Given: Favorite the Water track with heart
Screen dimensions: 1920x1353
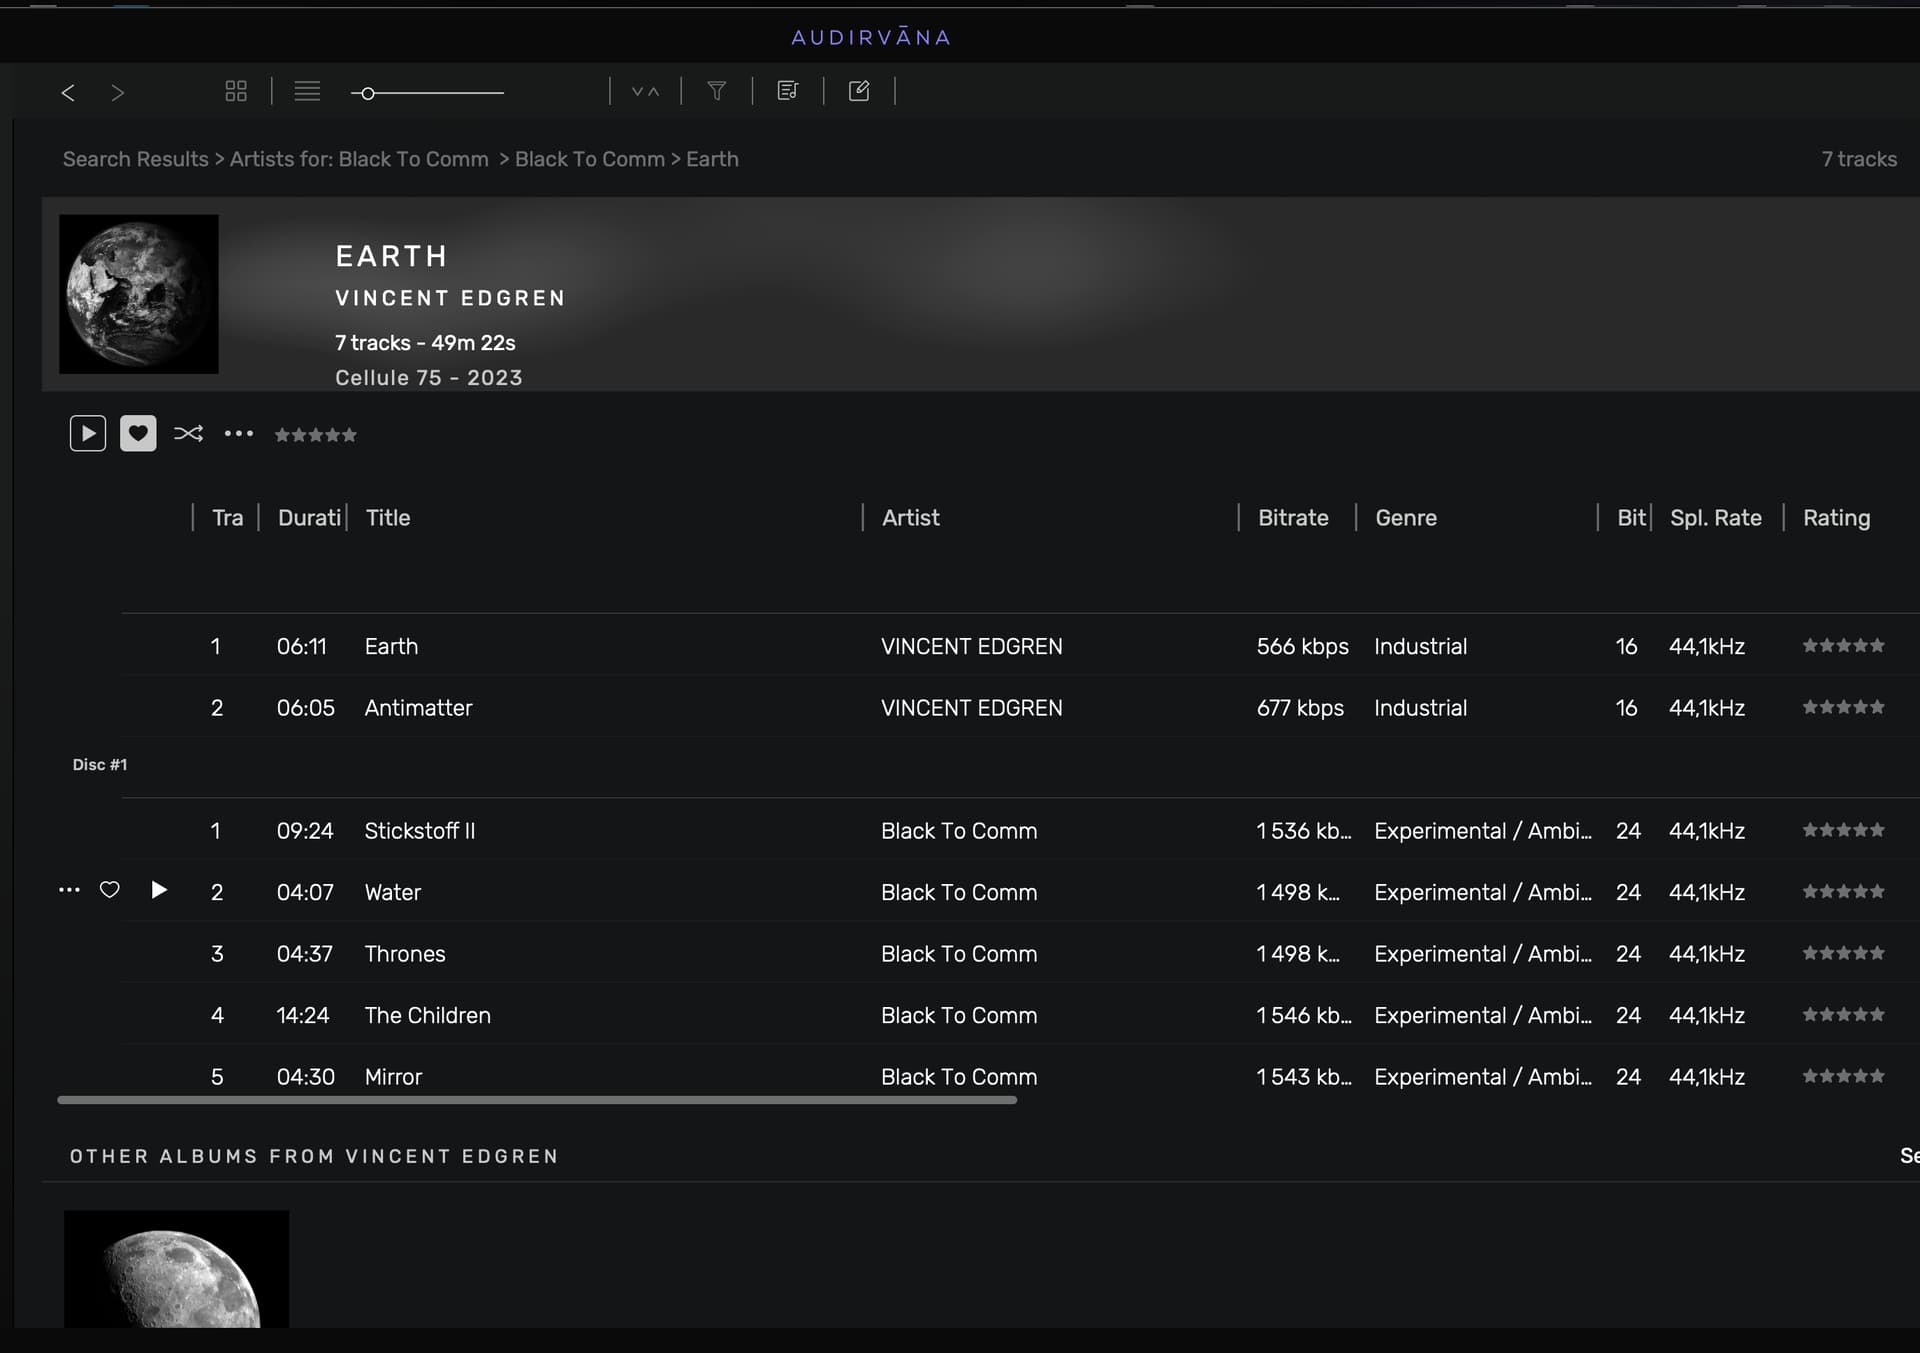Looking at the screenshot, I should [x=110, y=890].
